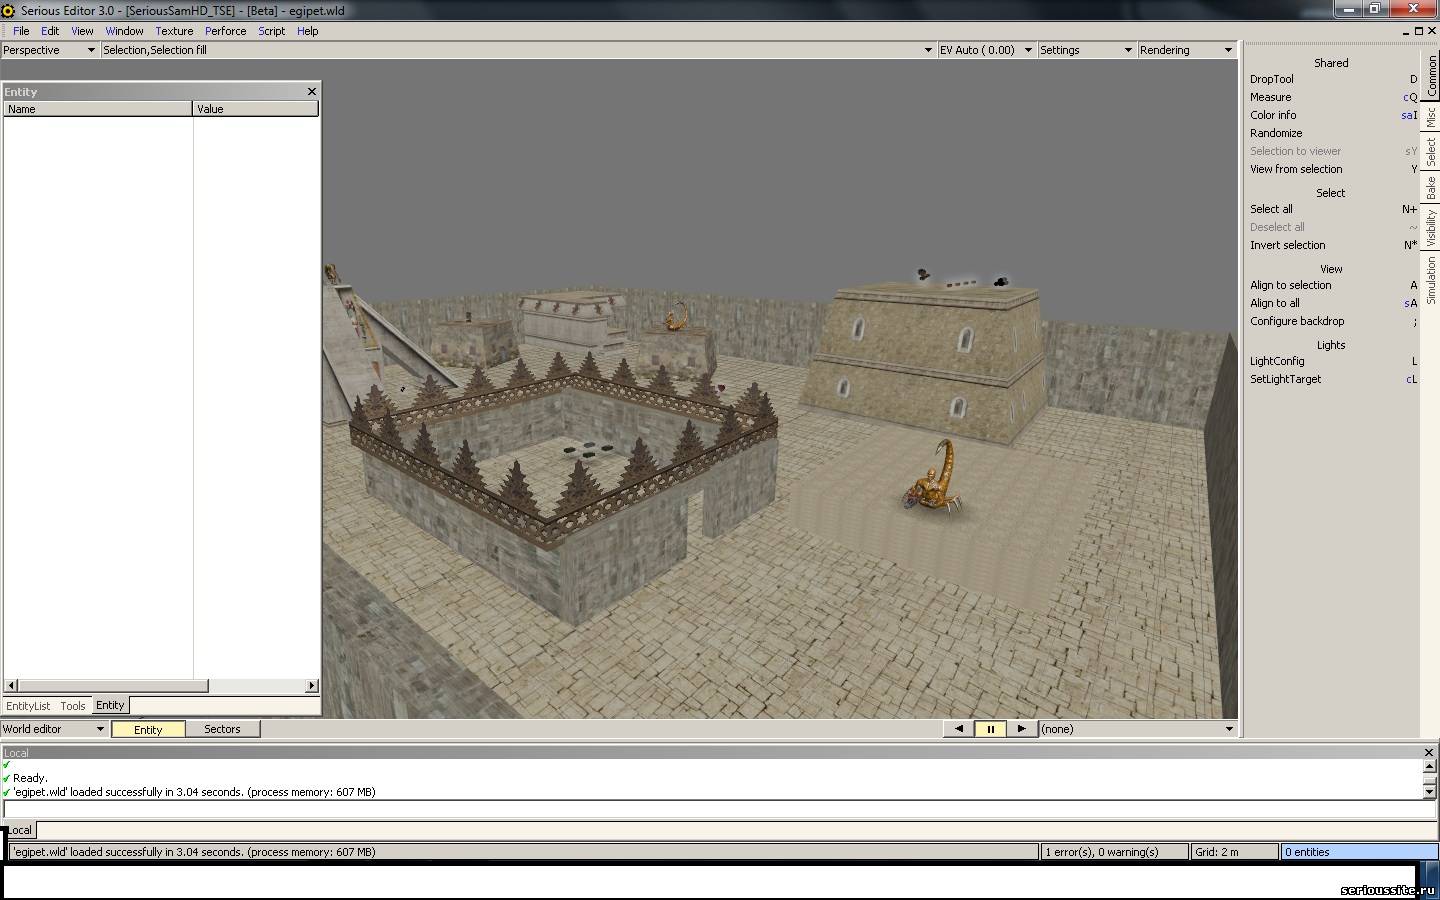Expand the Perspective view dropdown
Screen dimensions: 1440x900
click(49, 50)
